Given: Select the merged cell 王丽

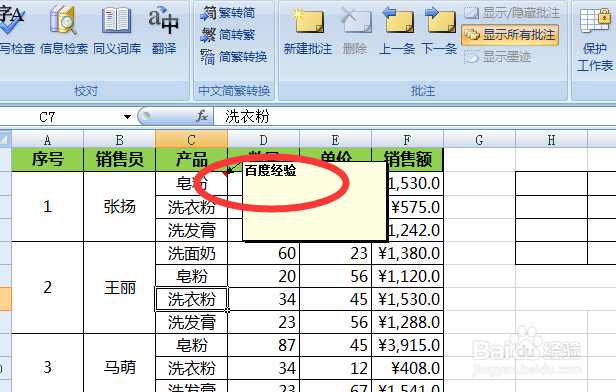Looking at the screenshot, I should point(119,288).
